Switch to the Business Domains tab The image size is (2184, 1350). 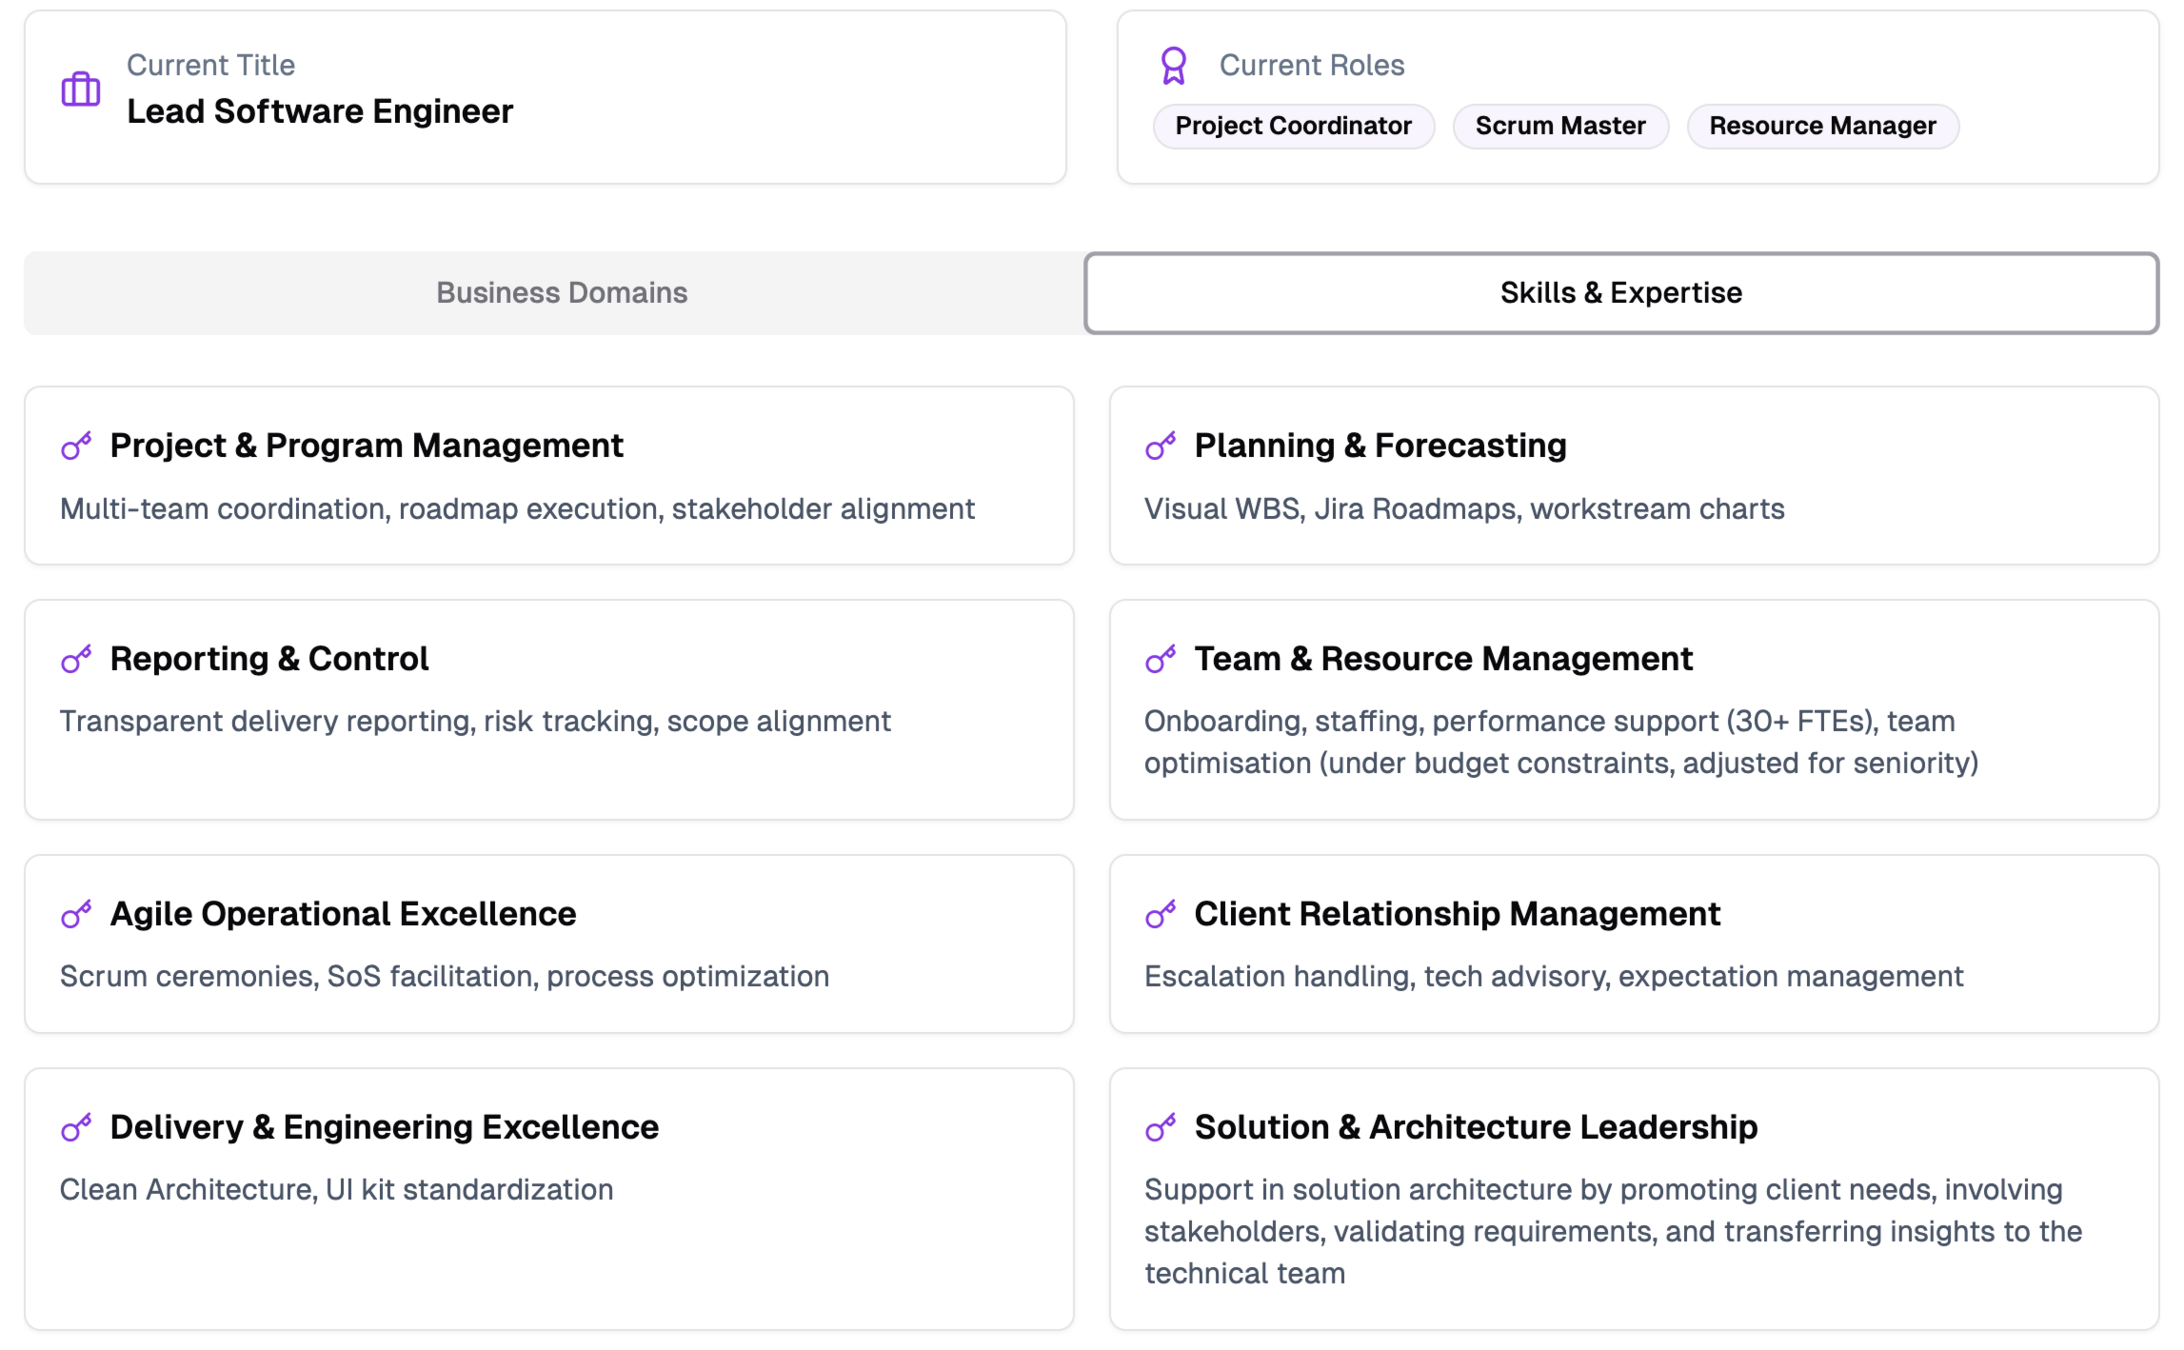click(561, 293)
